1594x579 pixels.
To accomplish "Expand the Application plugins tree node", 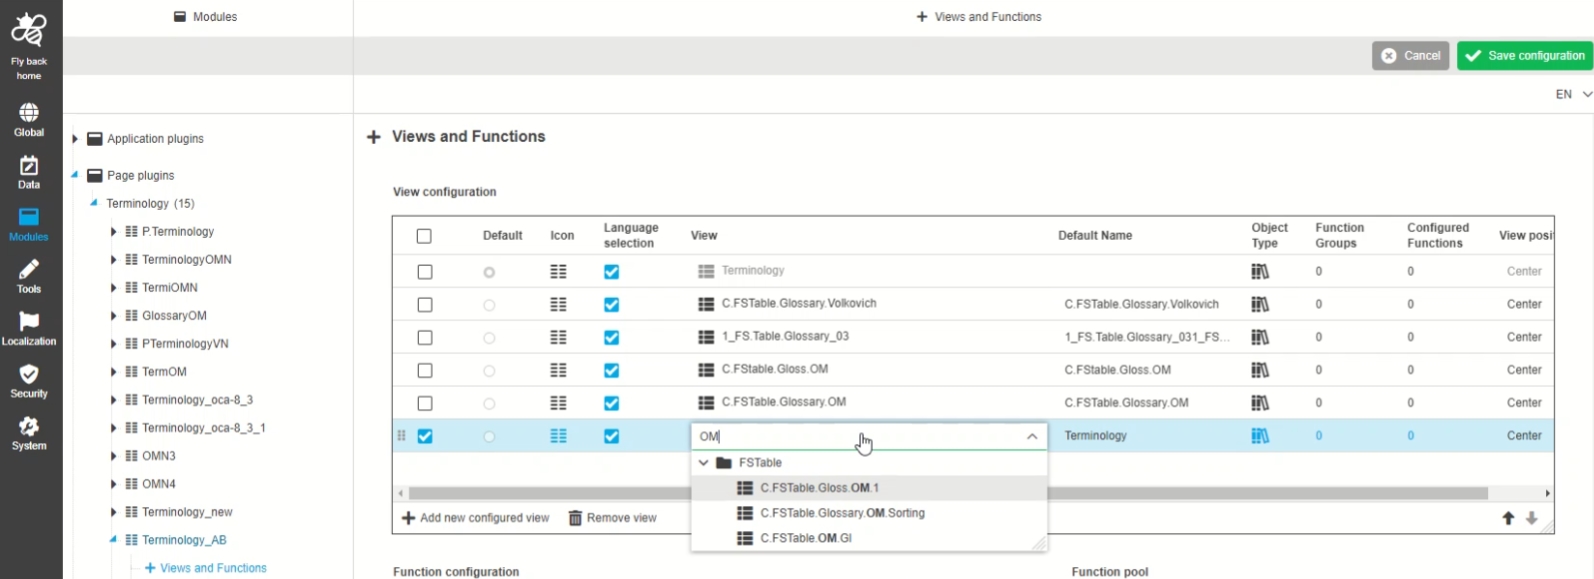I will coord(75,139).
